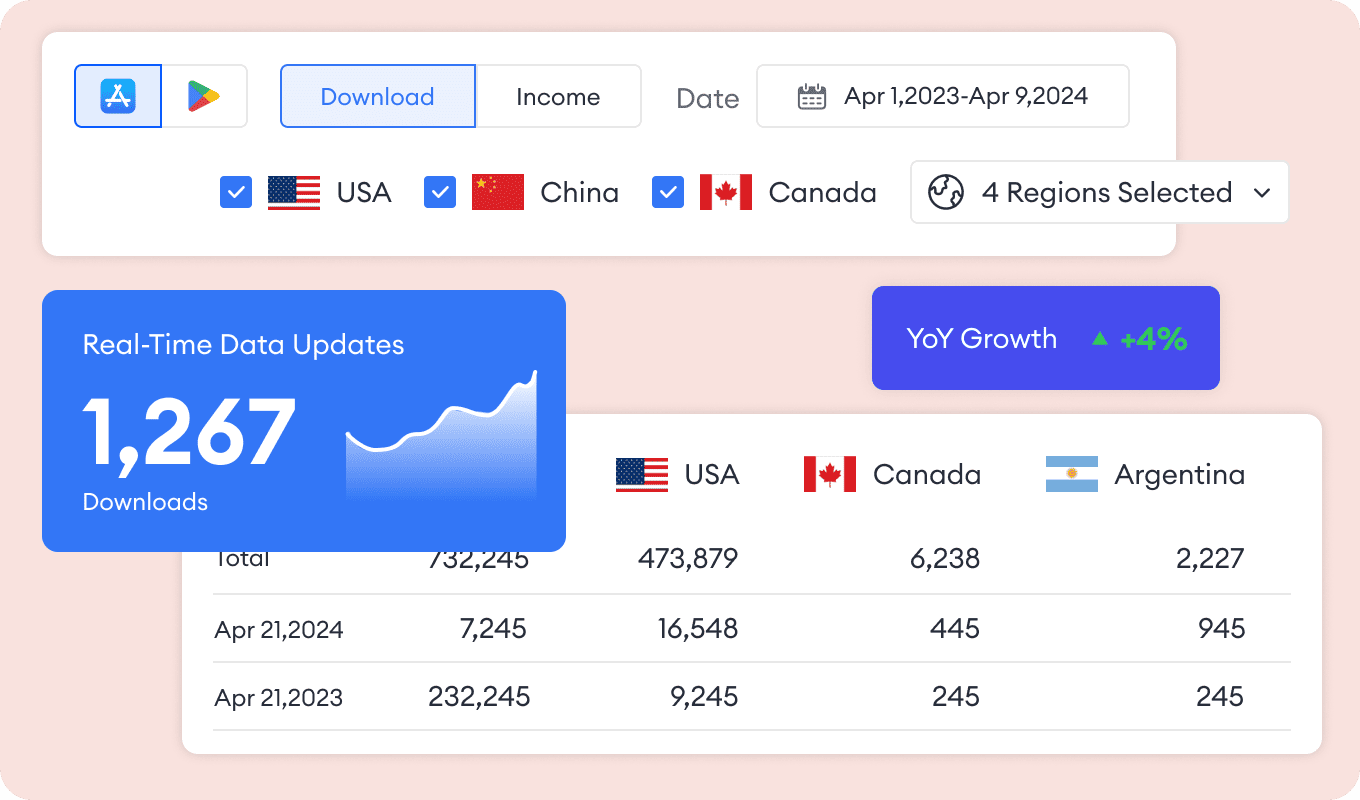The height and width of the screenshot is (800, 1360).
Task: Switch to the Income tab
Action: (558, 96)
